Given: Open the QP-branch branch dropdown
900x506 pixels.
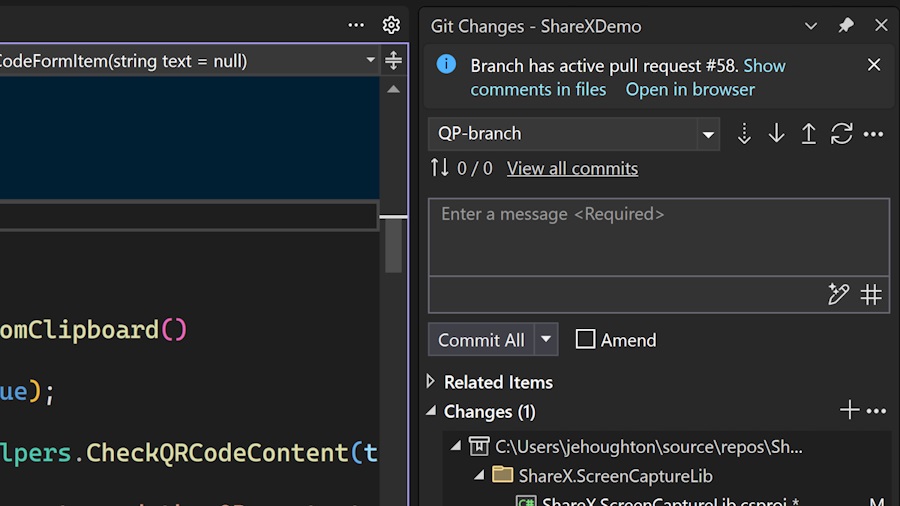Looking at the screenshot, I should (x=708, y=134).
